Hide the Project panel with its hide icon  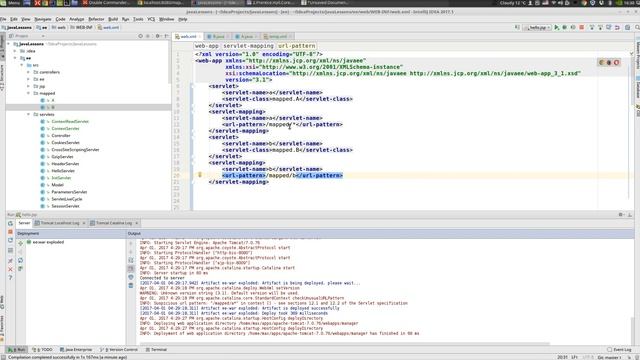pos(167,36)
